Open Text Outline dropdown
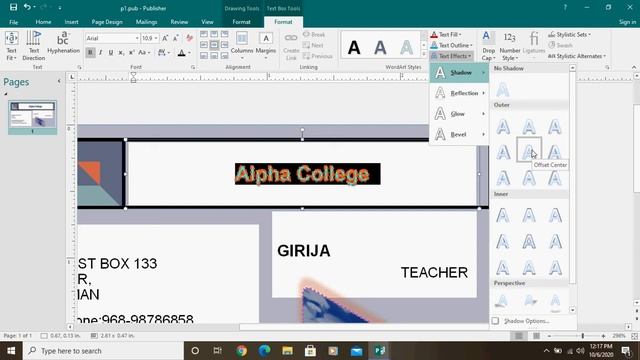 pos(452,45)
